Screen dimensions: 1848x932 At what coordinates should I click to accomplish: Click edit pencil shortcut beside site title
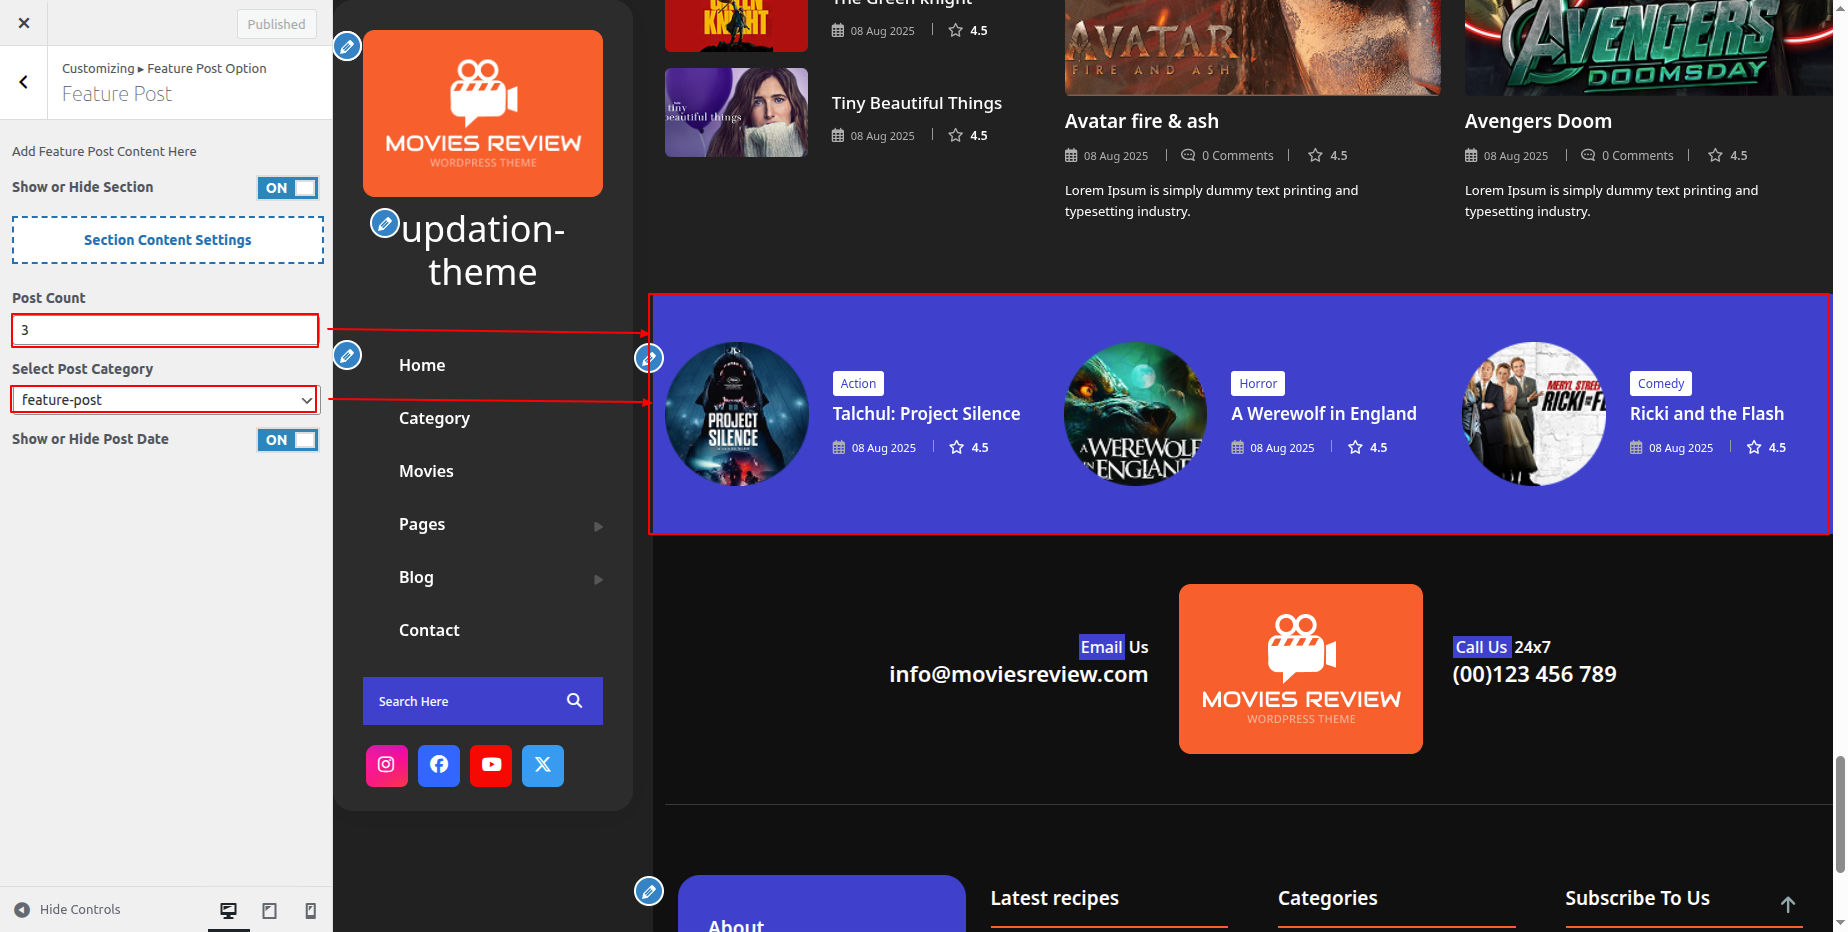(x=385, y=223)
